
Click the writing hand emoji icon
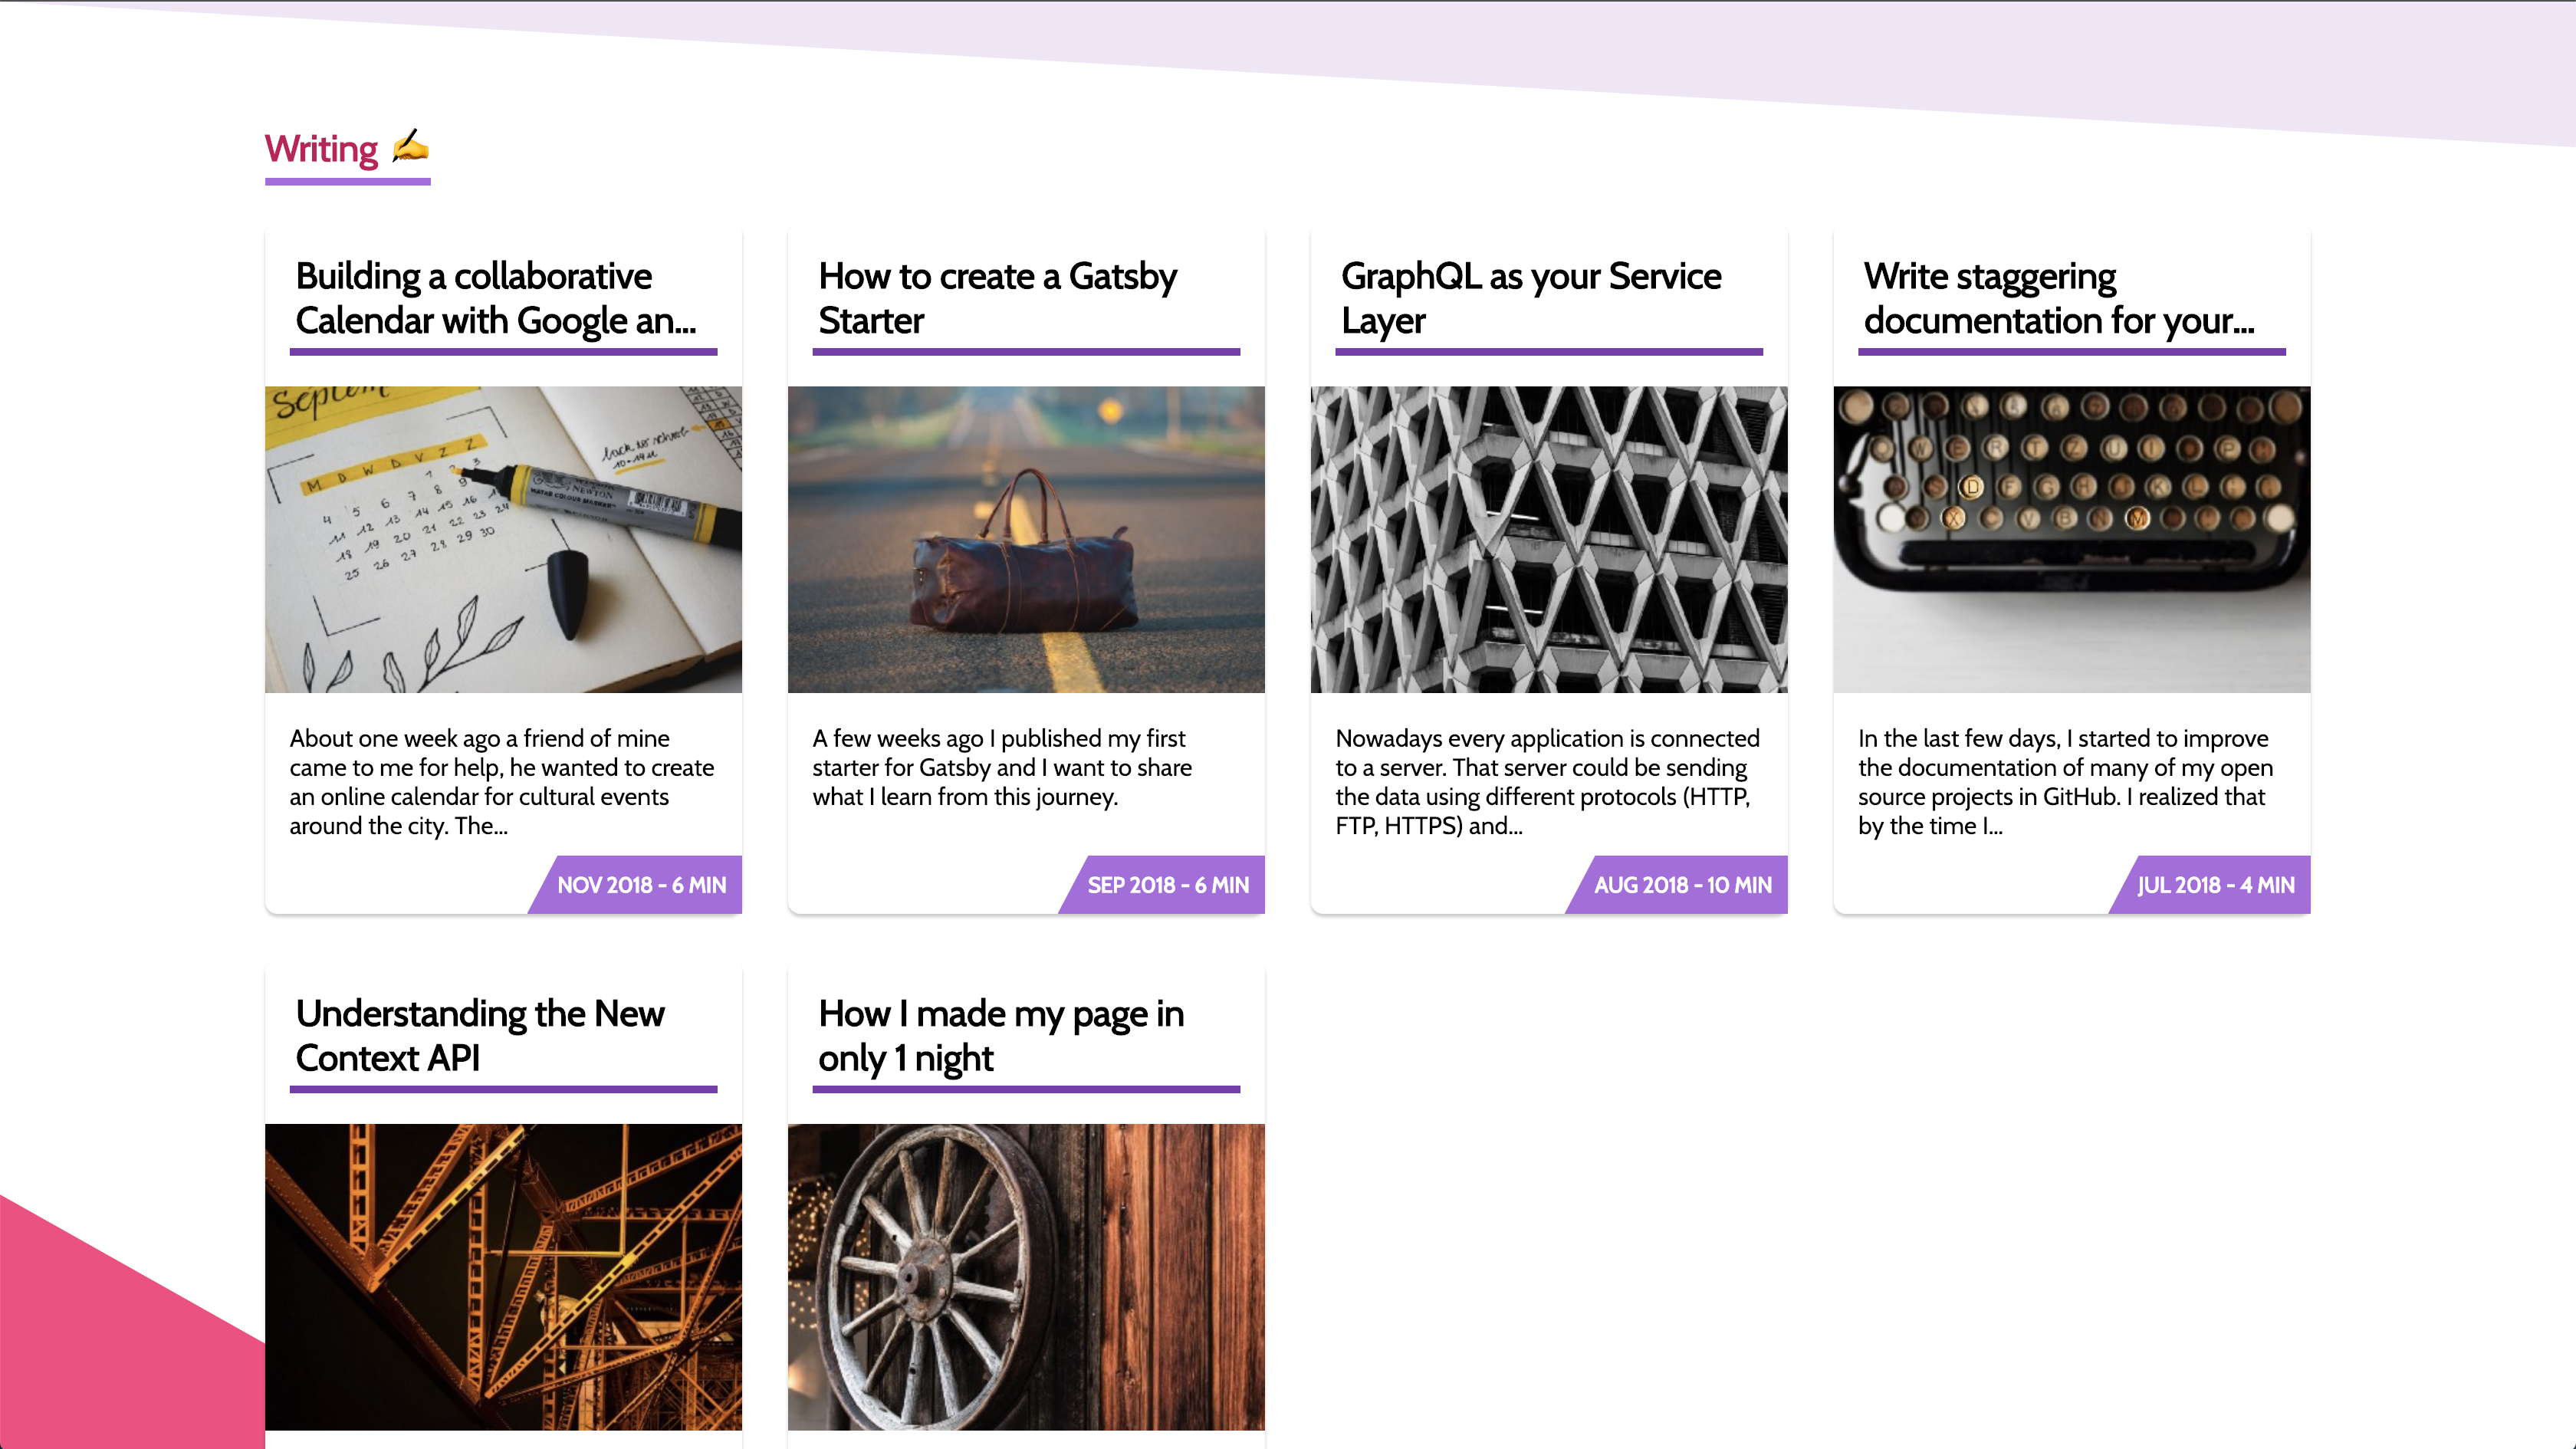[410, 147]
